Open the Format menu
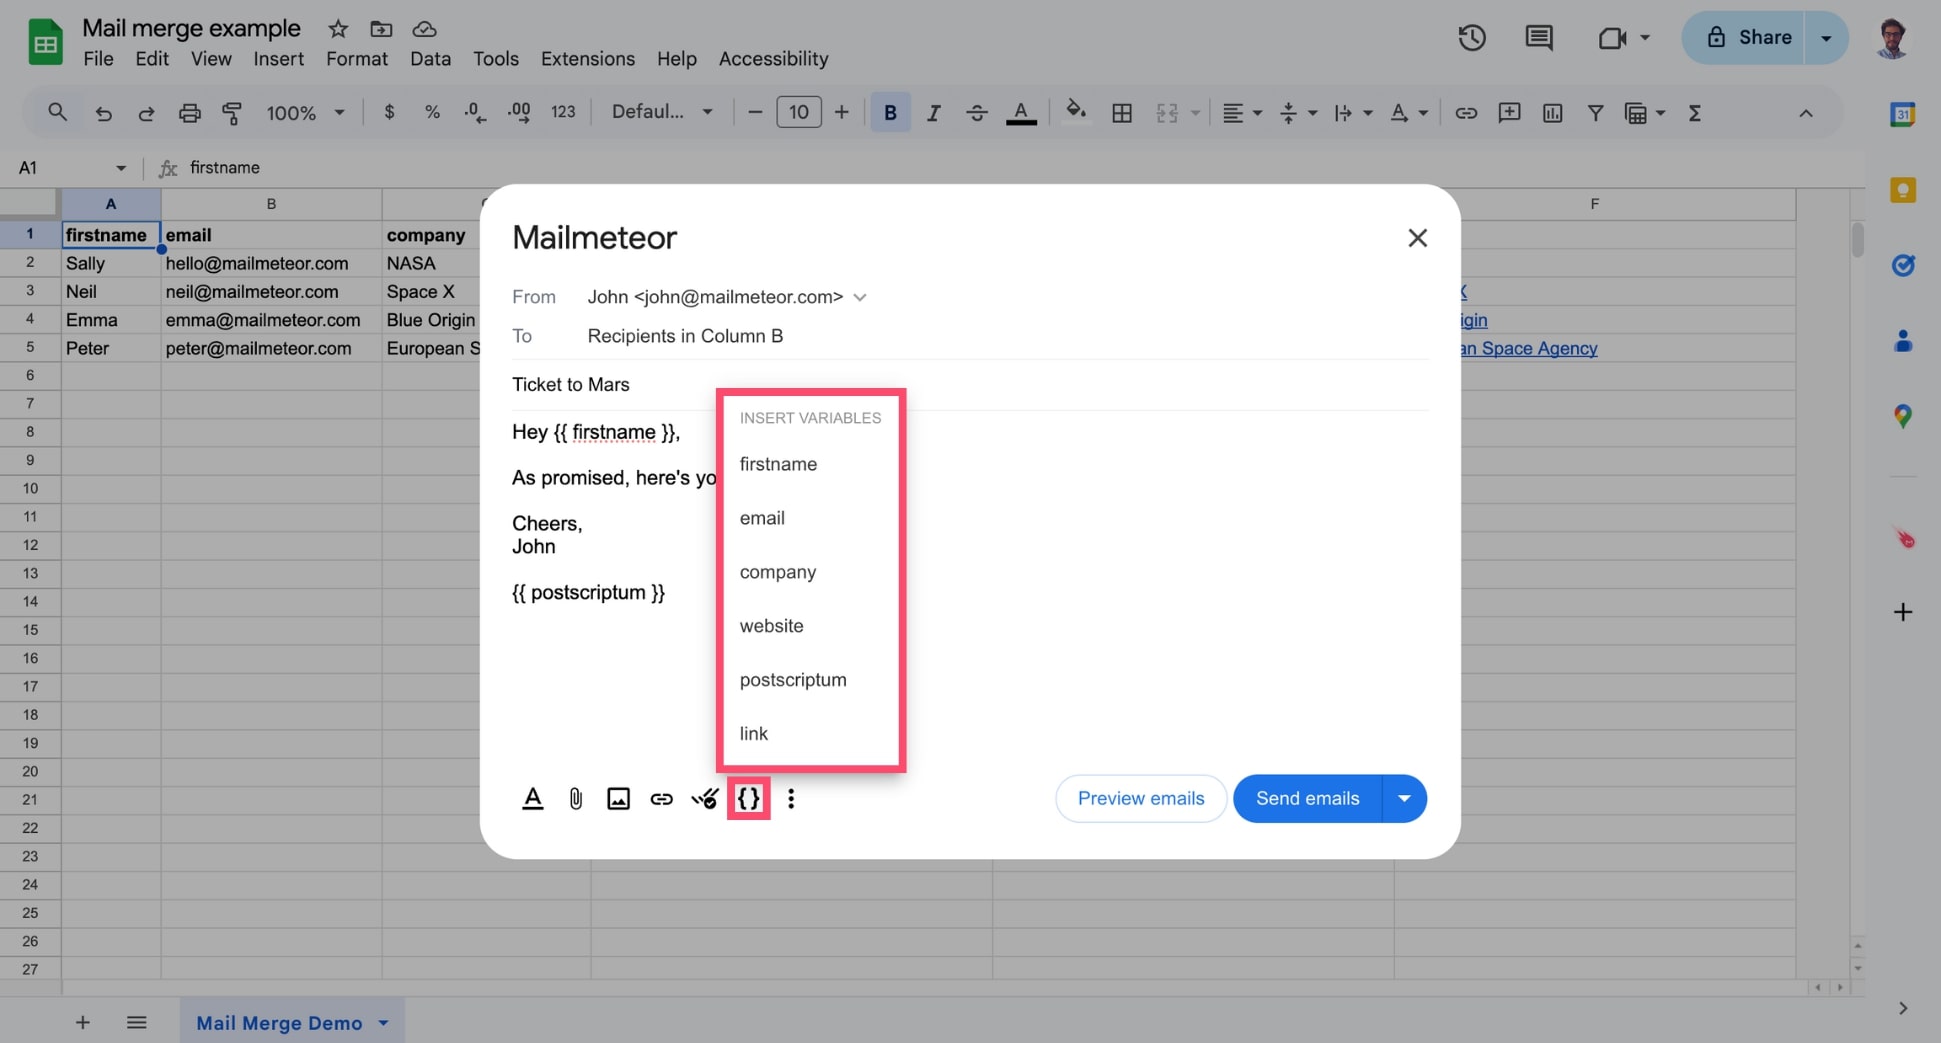The height and width of the screenshot is (1043, 1941). coord(356,59)
